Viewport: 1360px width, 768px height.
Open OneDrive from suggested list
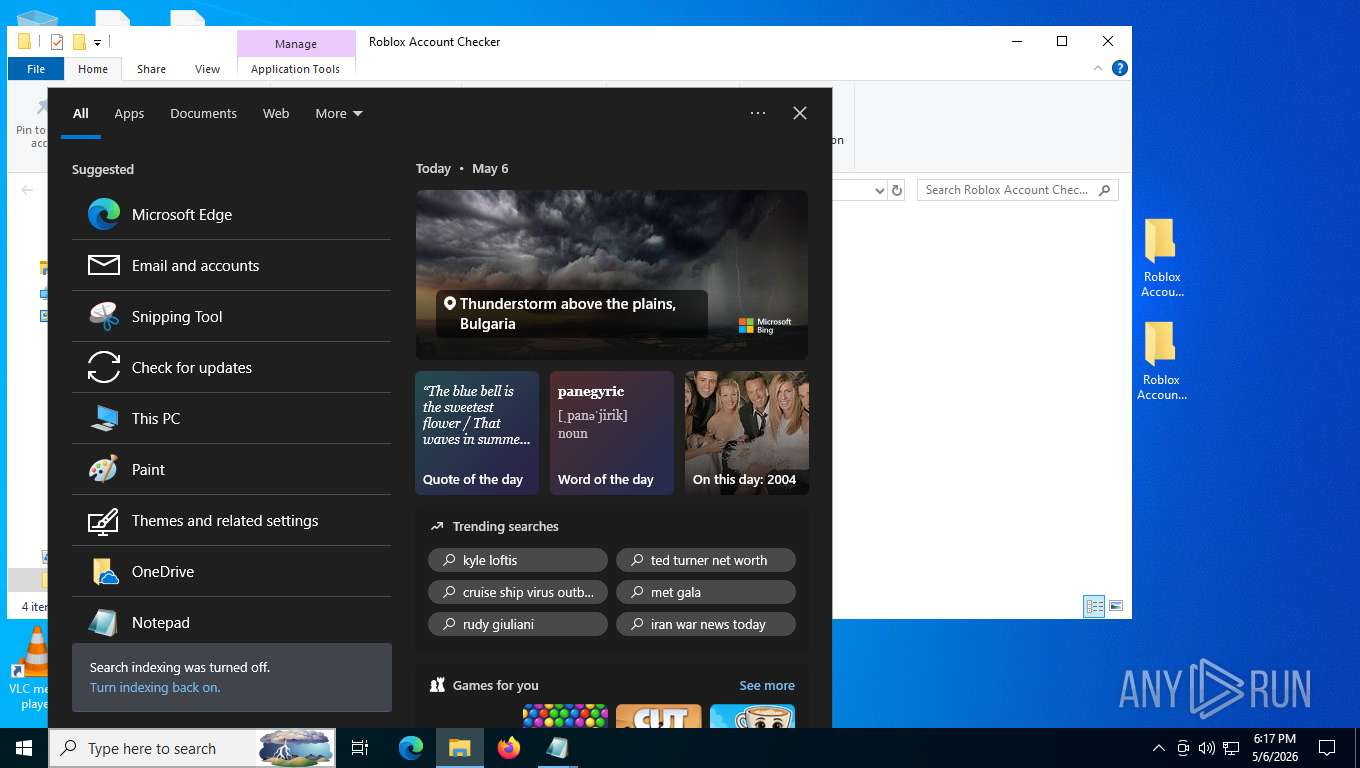[231, 571]
